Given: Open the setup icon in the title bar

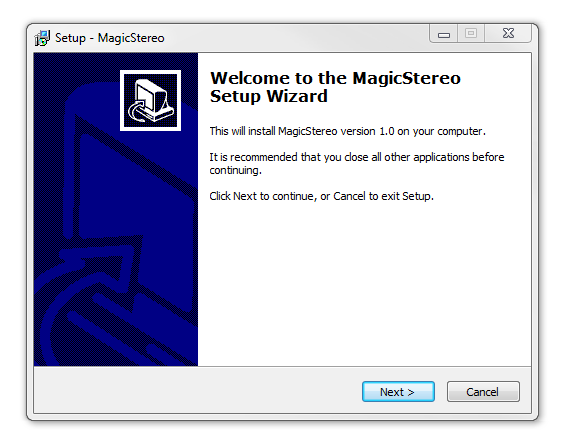Looking at the screenshot, I should [x=42, y=38].
